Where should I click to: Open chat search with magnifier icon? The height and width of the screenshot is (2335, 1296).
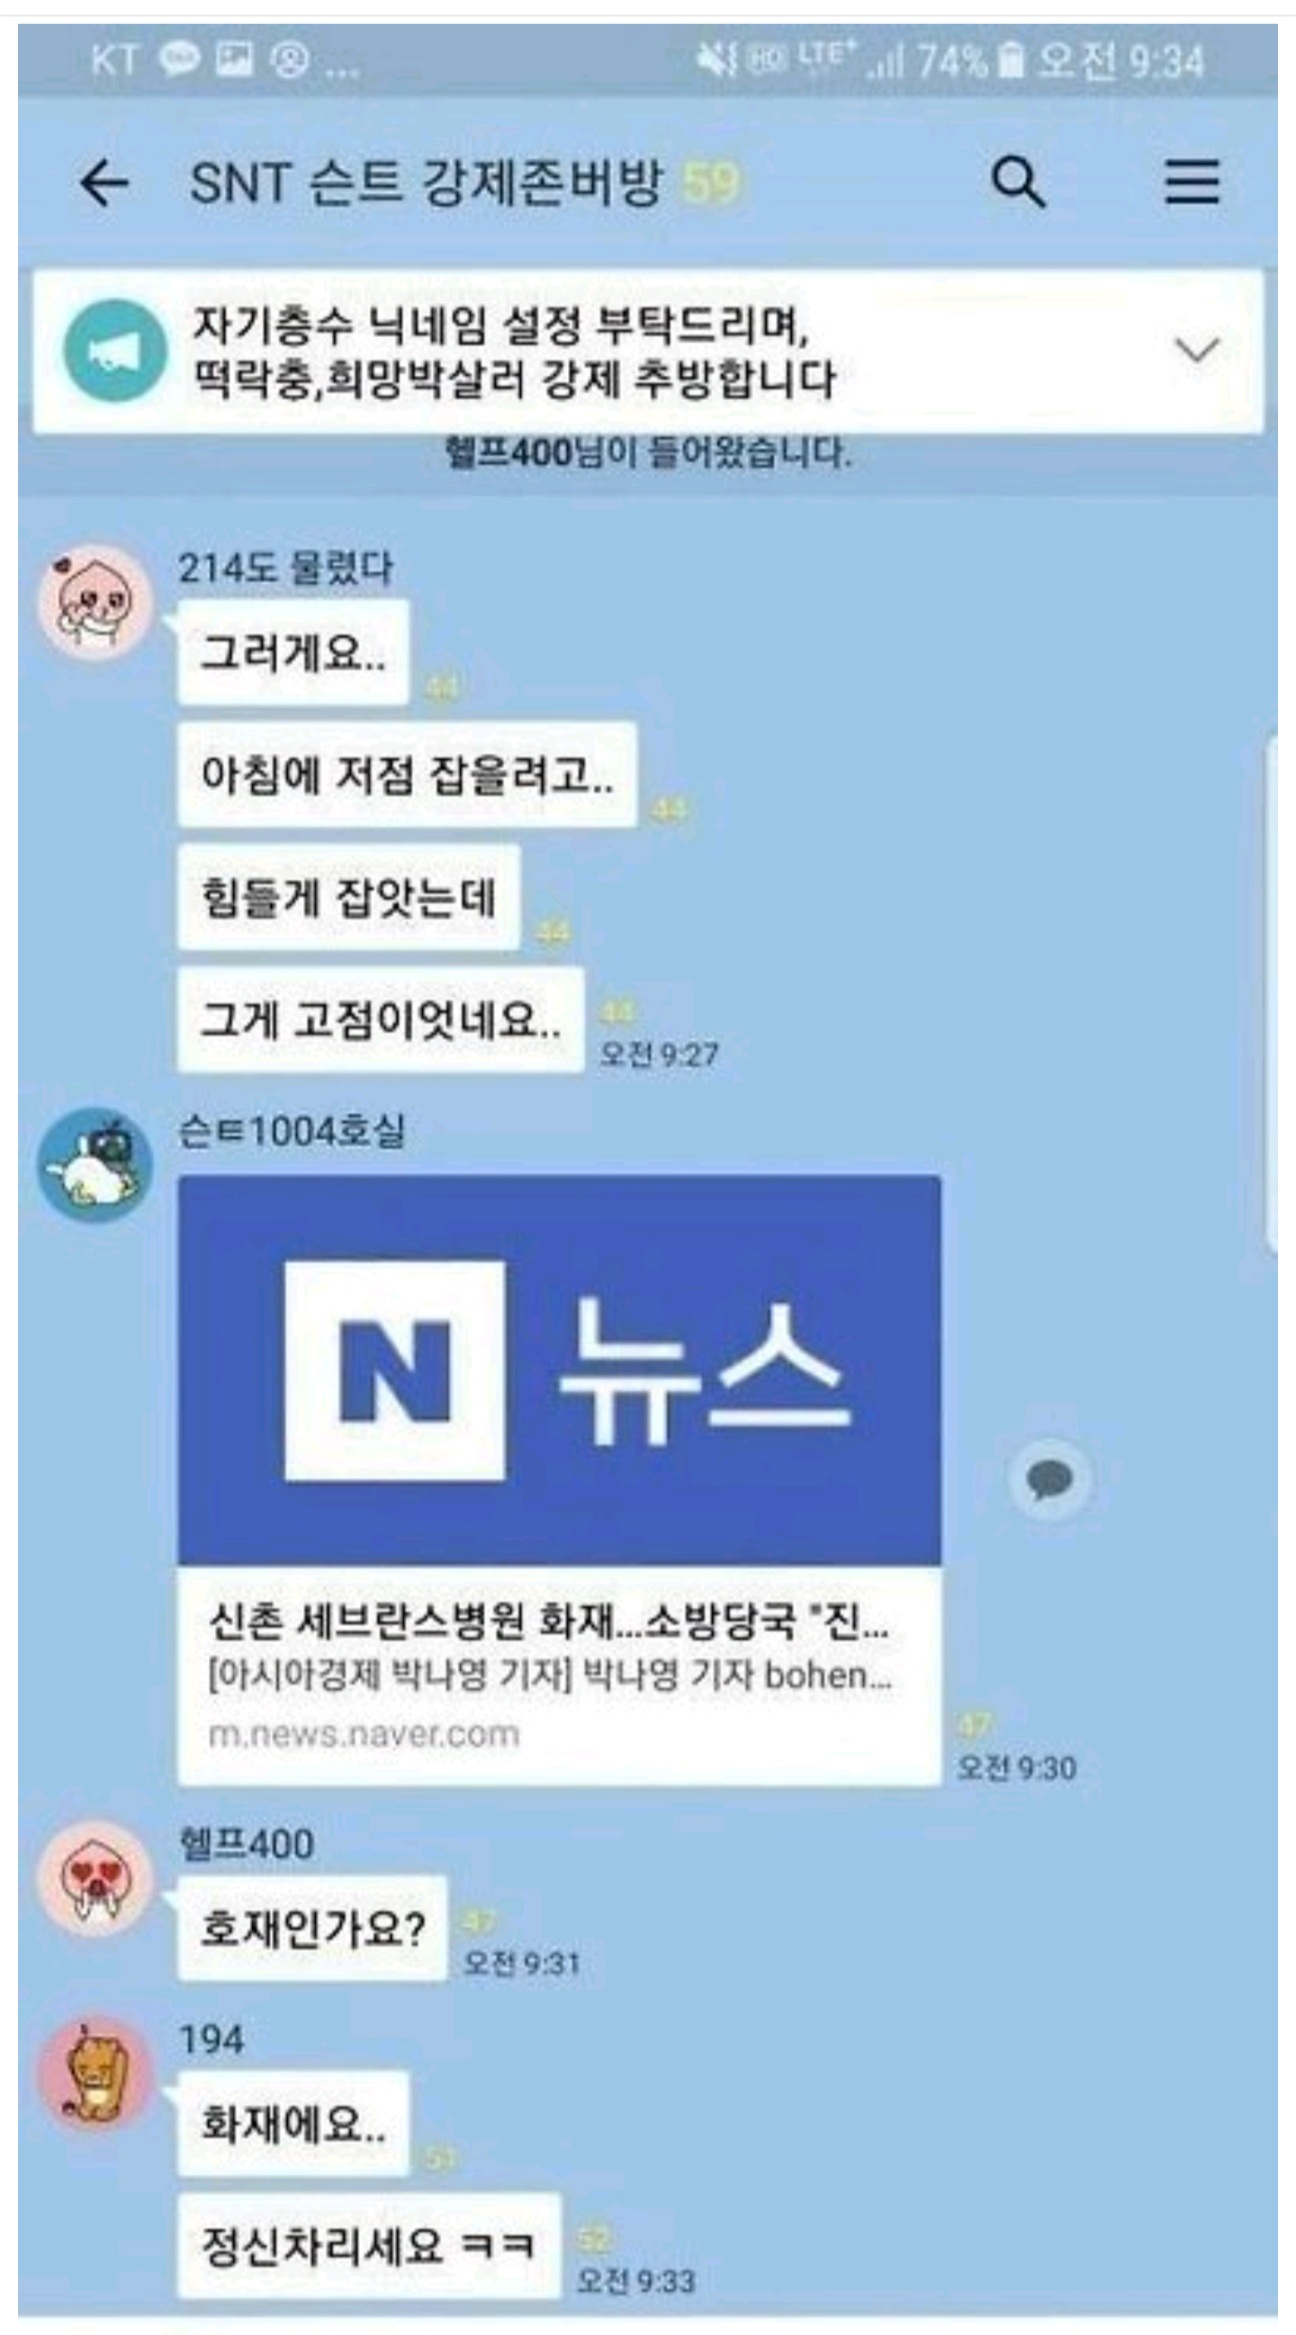point(1018,182)
